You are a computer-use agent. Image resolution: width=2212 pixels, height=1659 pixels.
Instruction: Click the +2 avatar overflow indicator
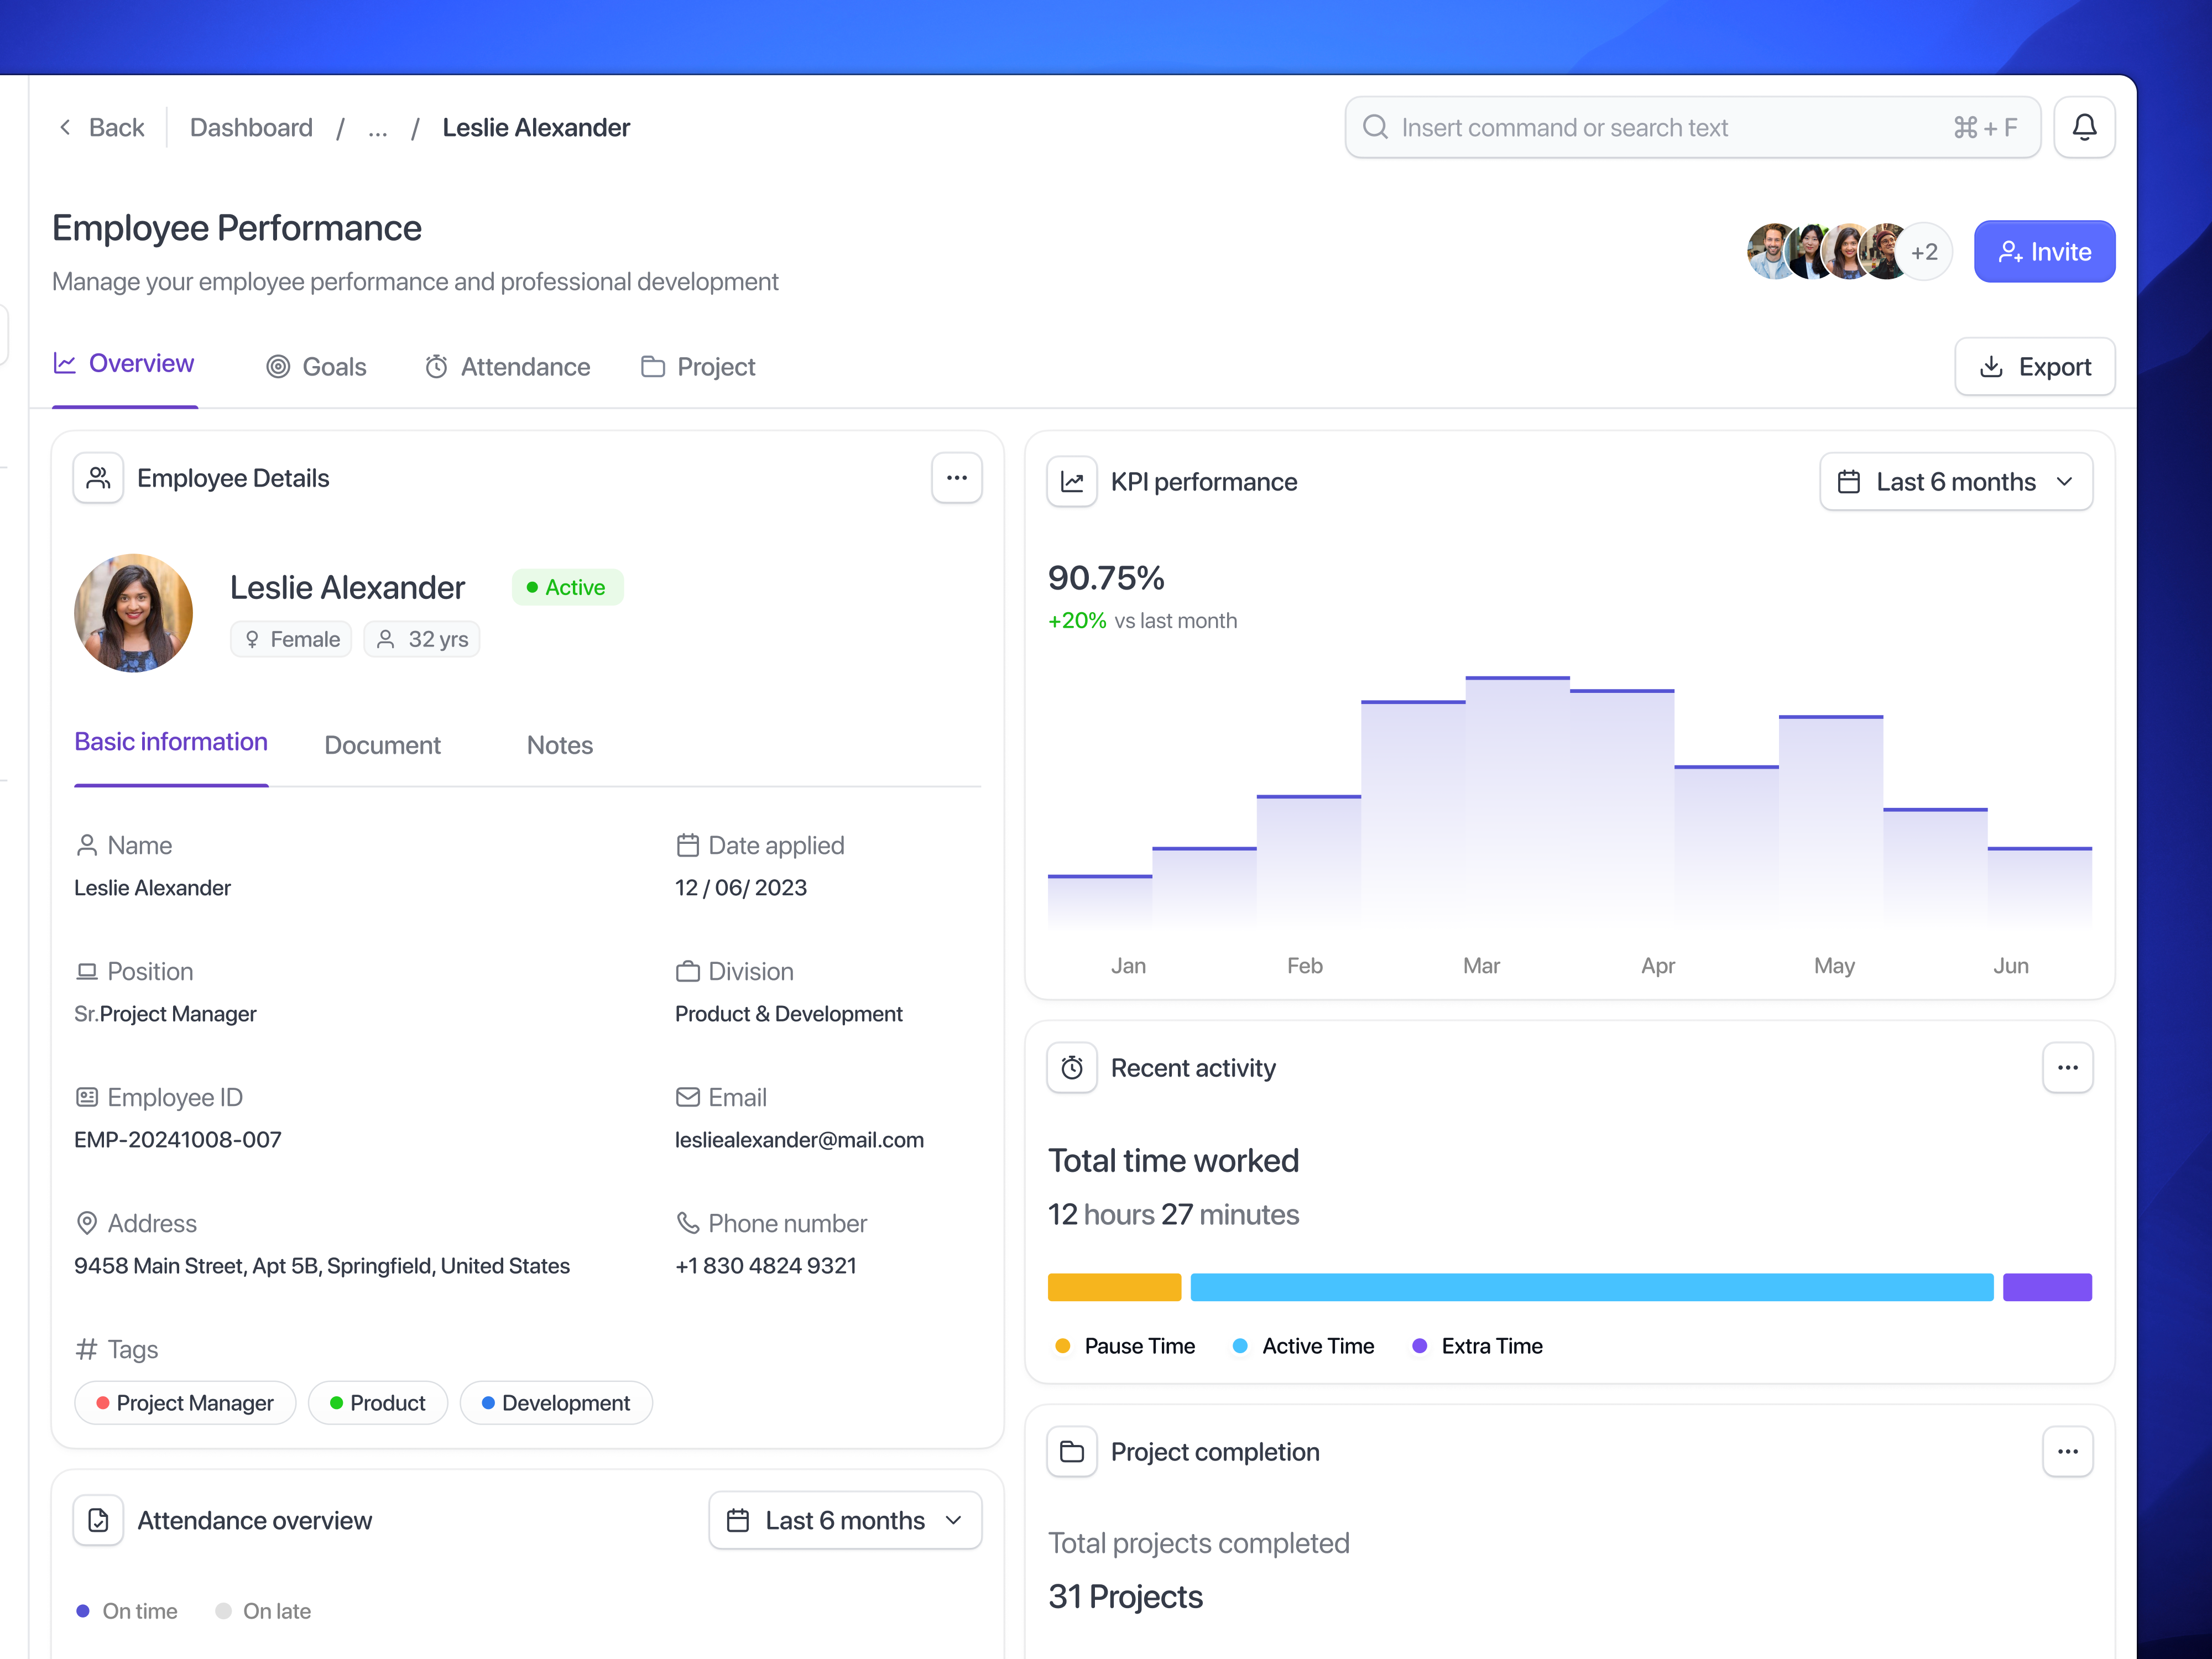pyautogui.click(x=1925, y=251)
